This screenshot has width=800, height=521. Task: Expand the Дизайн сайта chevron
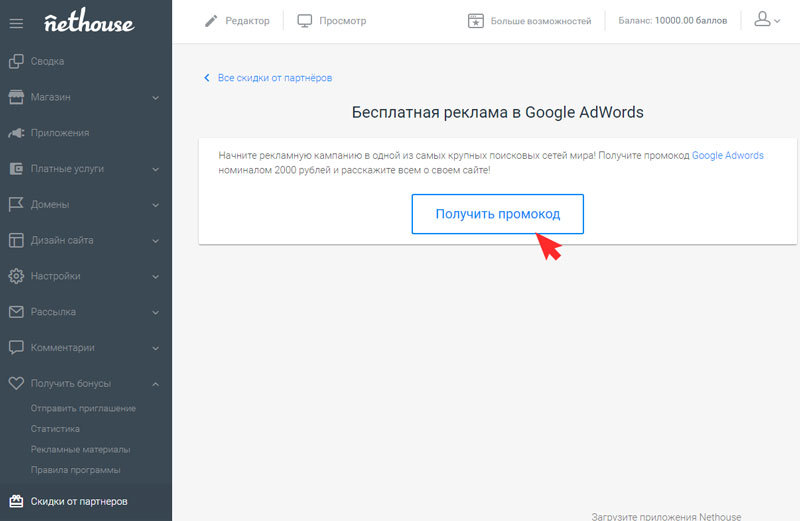pyautogui.click(x=156, y=240)
